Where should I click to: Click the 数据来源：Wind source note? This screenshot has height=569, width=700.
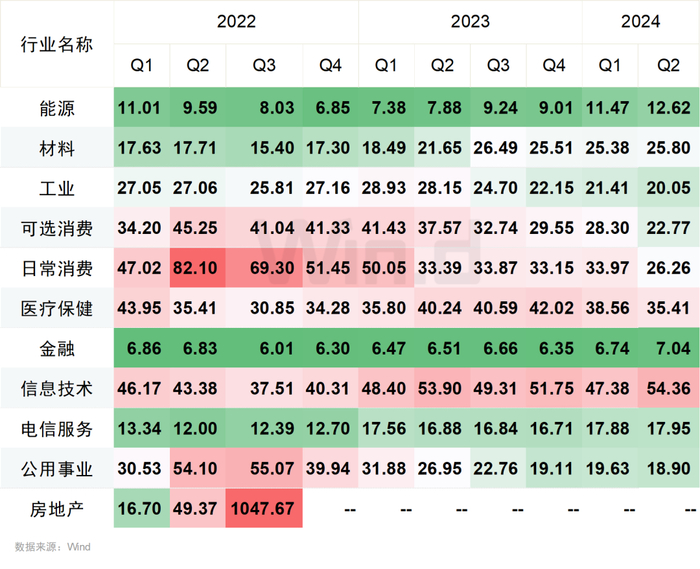pyautogui.click(x=52, y=547)
